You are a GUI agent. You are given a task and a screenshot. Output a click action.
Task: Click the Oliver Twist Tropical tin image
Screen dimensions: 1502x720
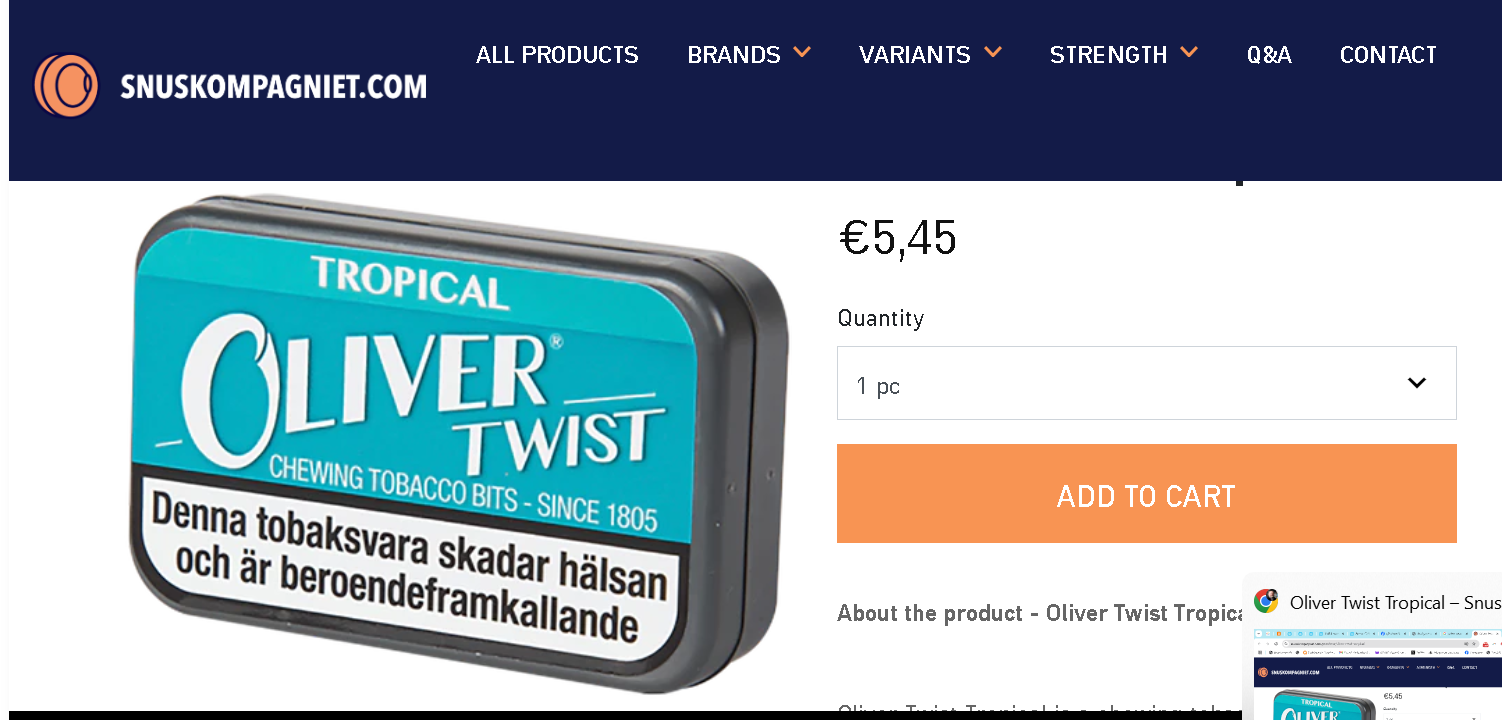point(458,443)
